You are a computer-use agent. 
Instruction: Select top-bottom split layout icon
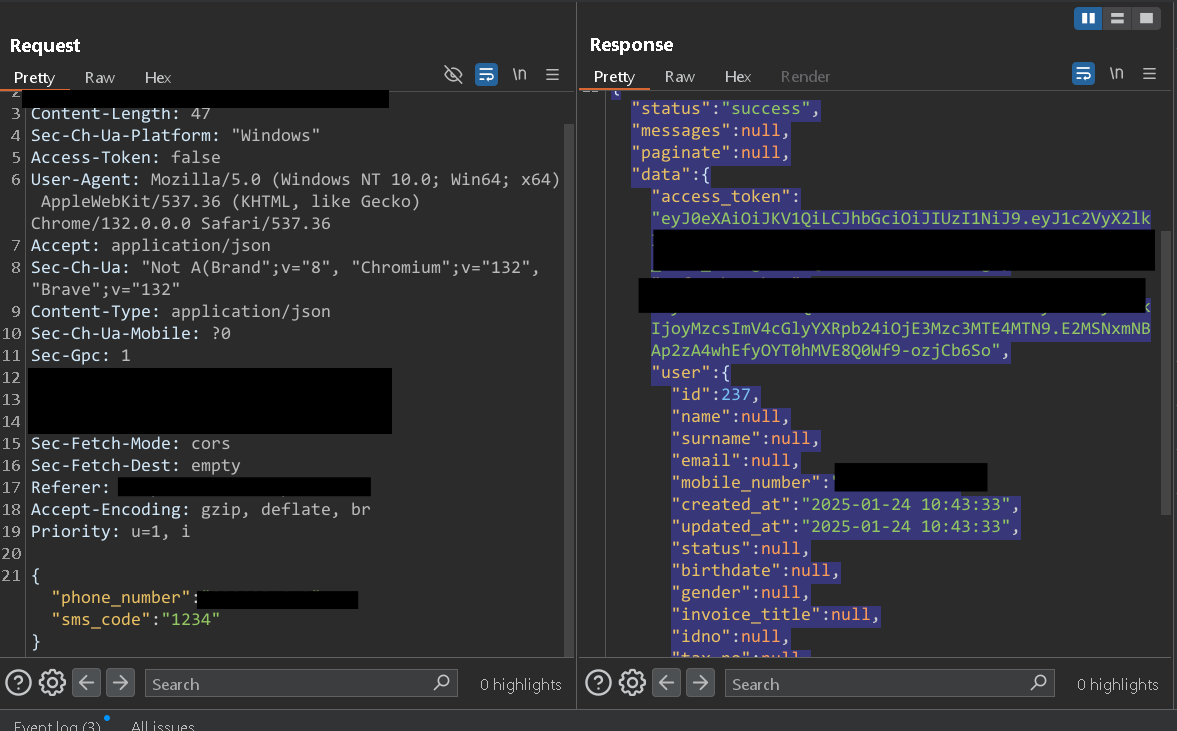click(1117, 18)
